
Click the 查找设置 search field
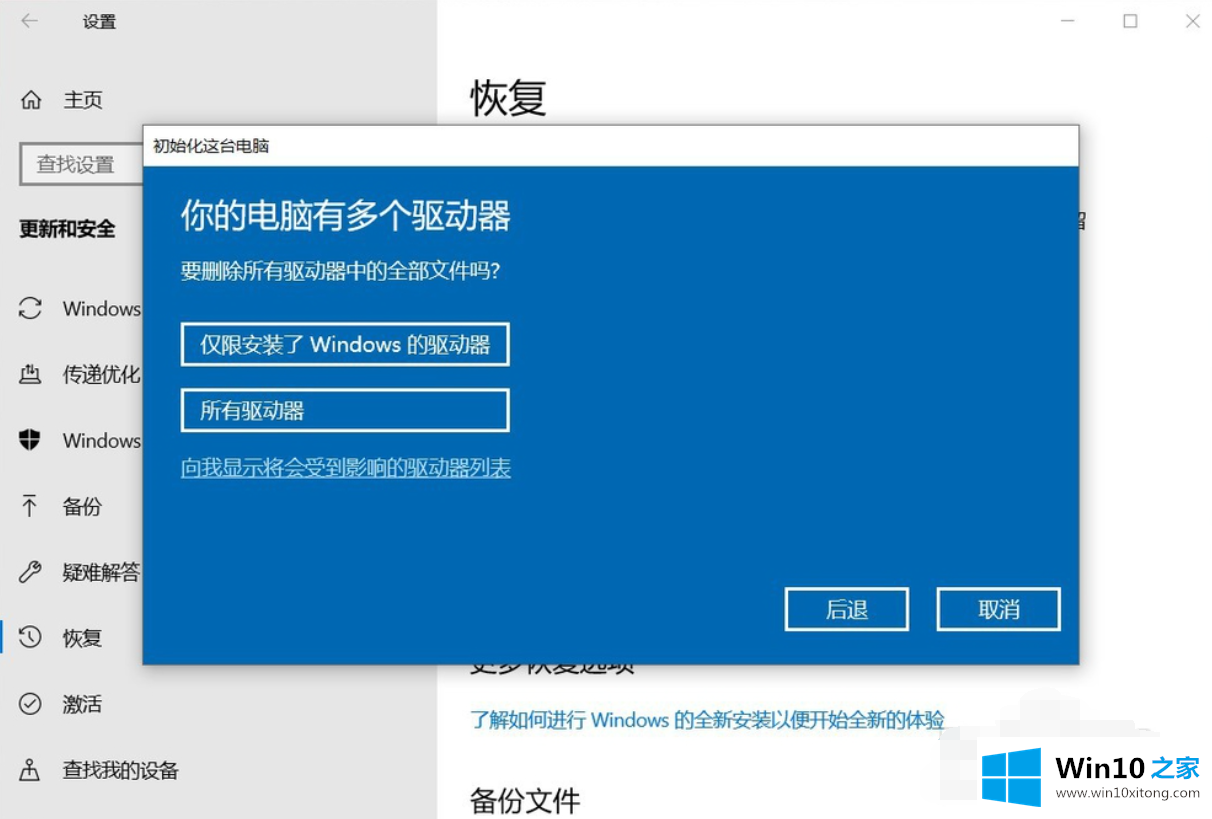tap(81, 164)
